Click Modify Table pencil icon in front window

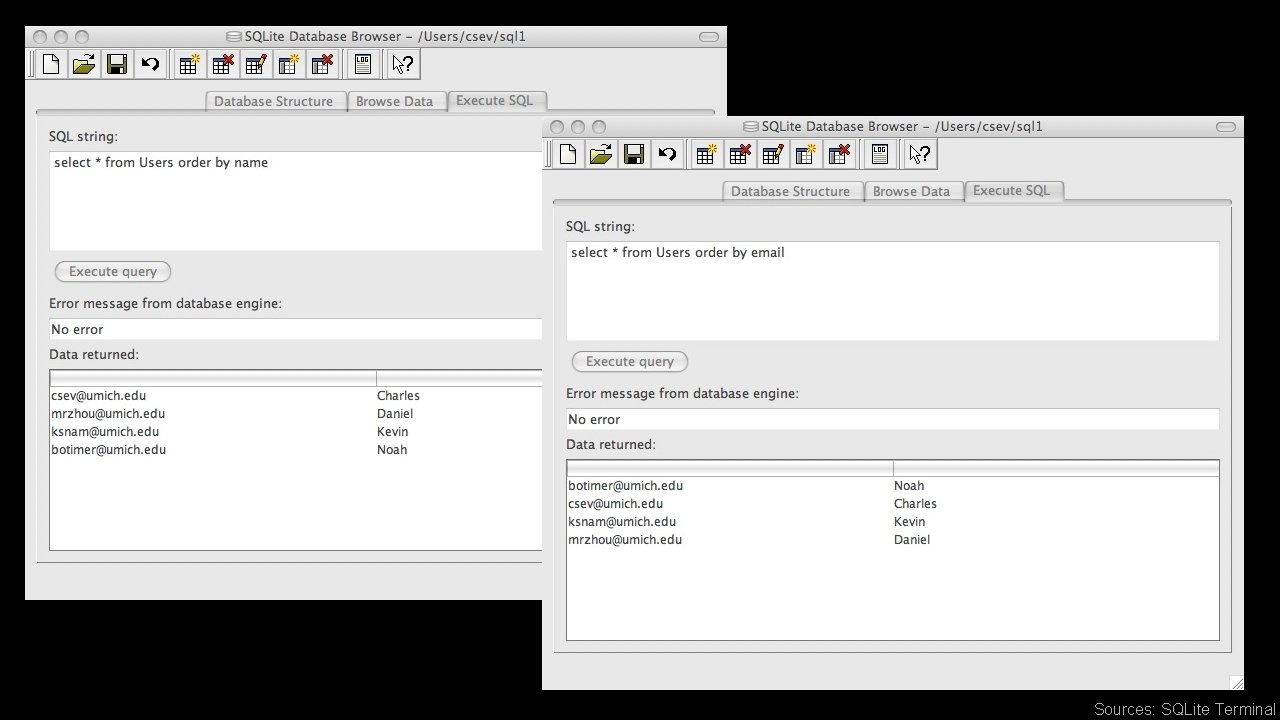pos(772,154)
